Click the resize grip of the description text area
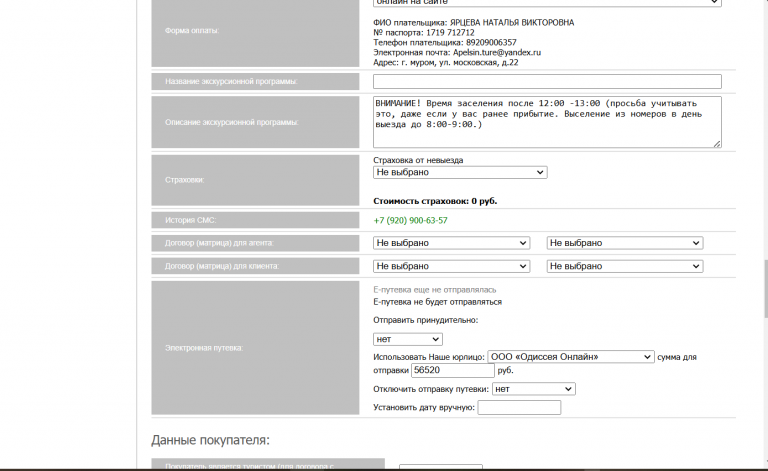Screen dimensions: 768x471 tap(717, 143)
